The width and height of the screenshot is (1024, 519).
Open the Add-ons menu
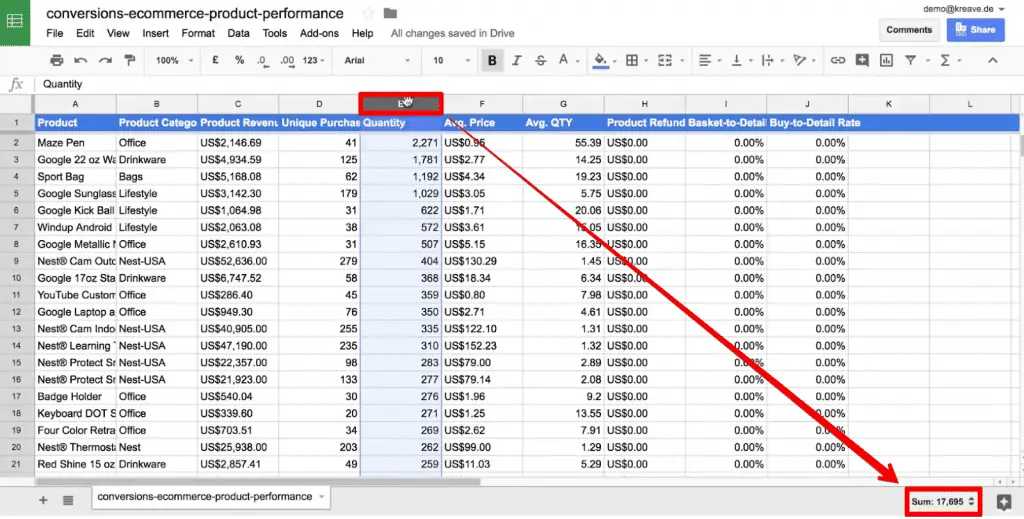click(319, 33)
